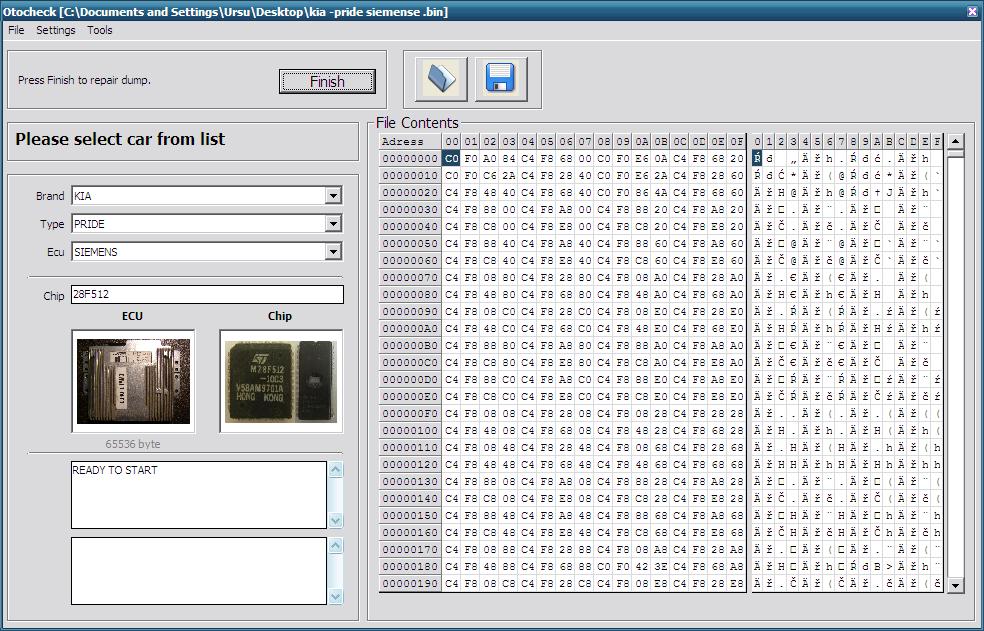Open the Settings menu
This screenshot has width=984, height=631.
pos(55,30)
